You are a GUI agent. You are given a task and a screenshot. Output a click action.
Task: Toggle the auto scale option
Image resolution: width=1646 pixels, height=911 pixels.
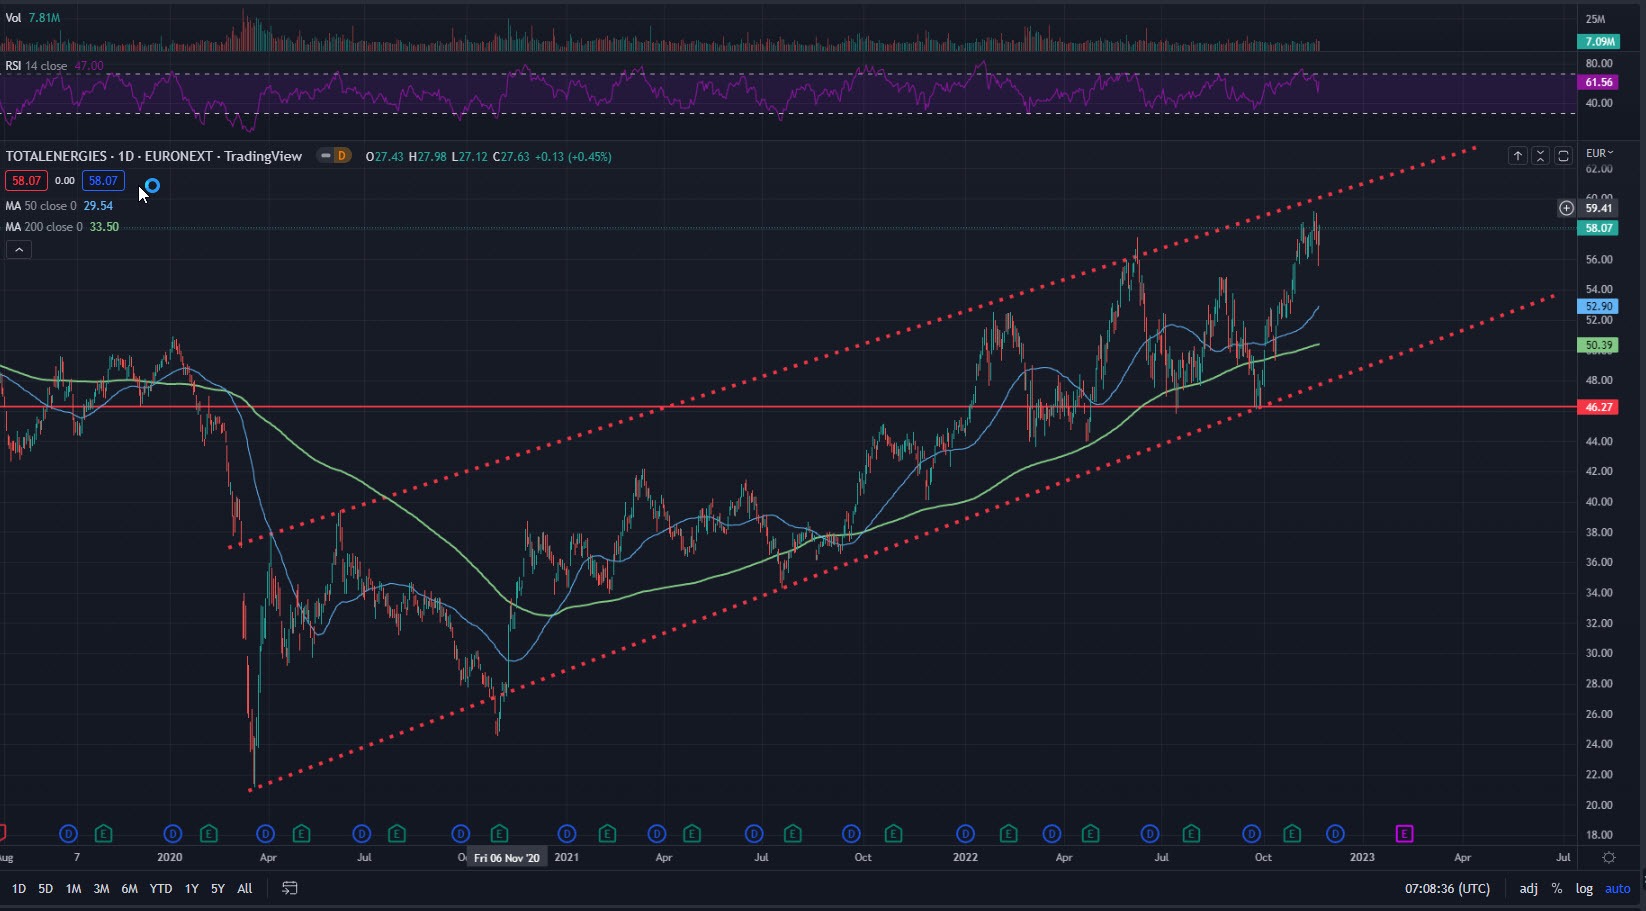[x=1617, y=888]
